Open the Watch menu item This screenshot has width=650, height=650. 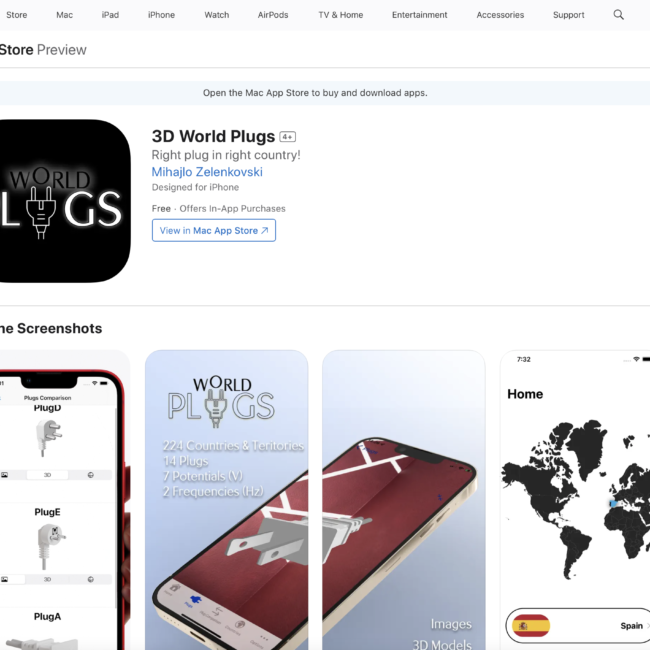[x=216, y=15]
